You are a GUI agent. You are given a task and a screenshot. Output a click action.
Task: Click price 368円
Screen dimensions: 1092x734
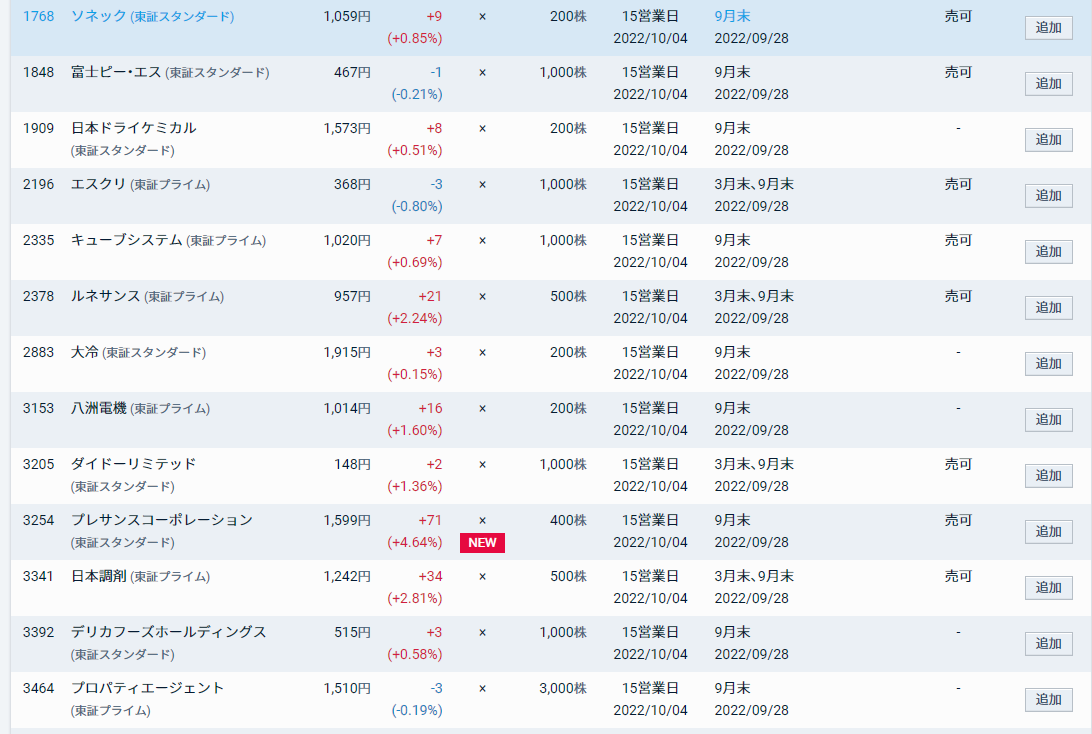click(352, 185)
